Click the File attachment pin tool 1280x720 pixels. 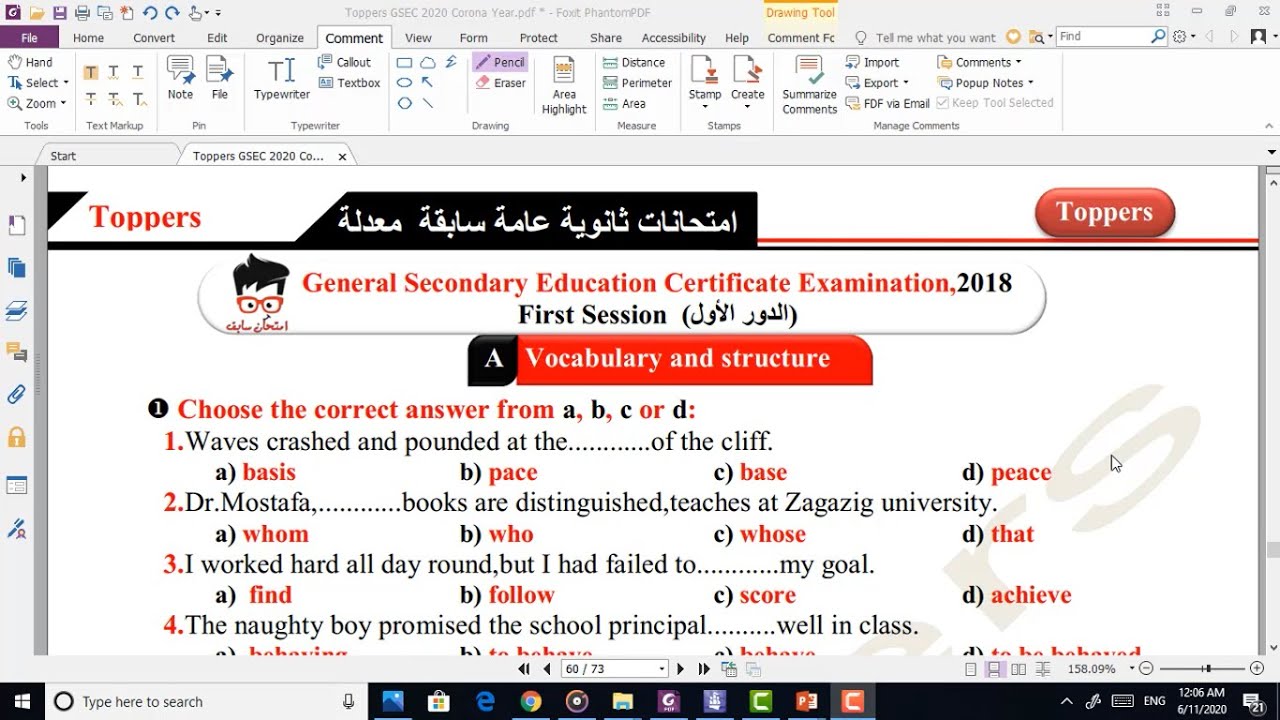[x=220, y=78]
